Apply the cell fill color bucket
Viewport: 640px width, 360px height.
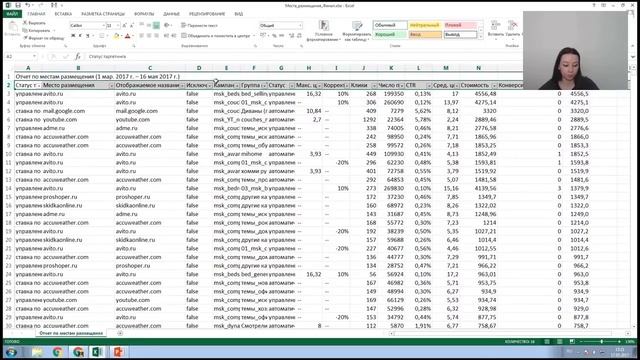(116, 36)
